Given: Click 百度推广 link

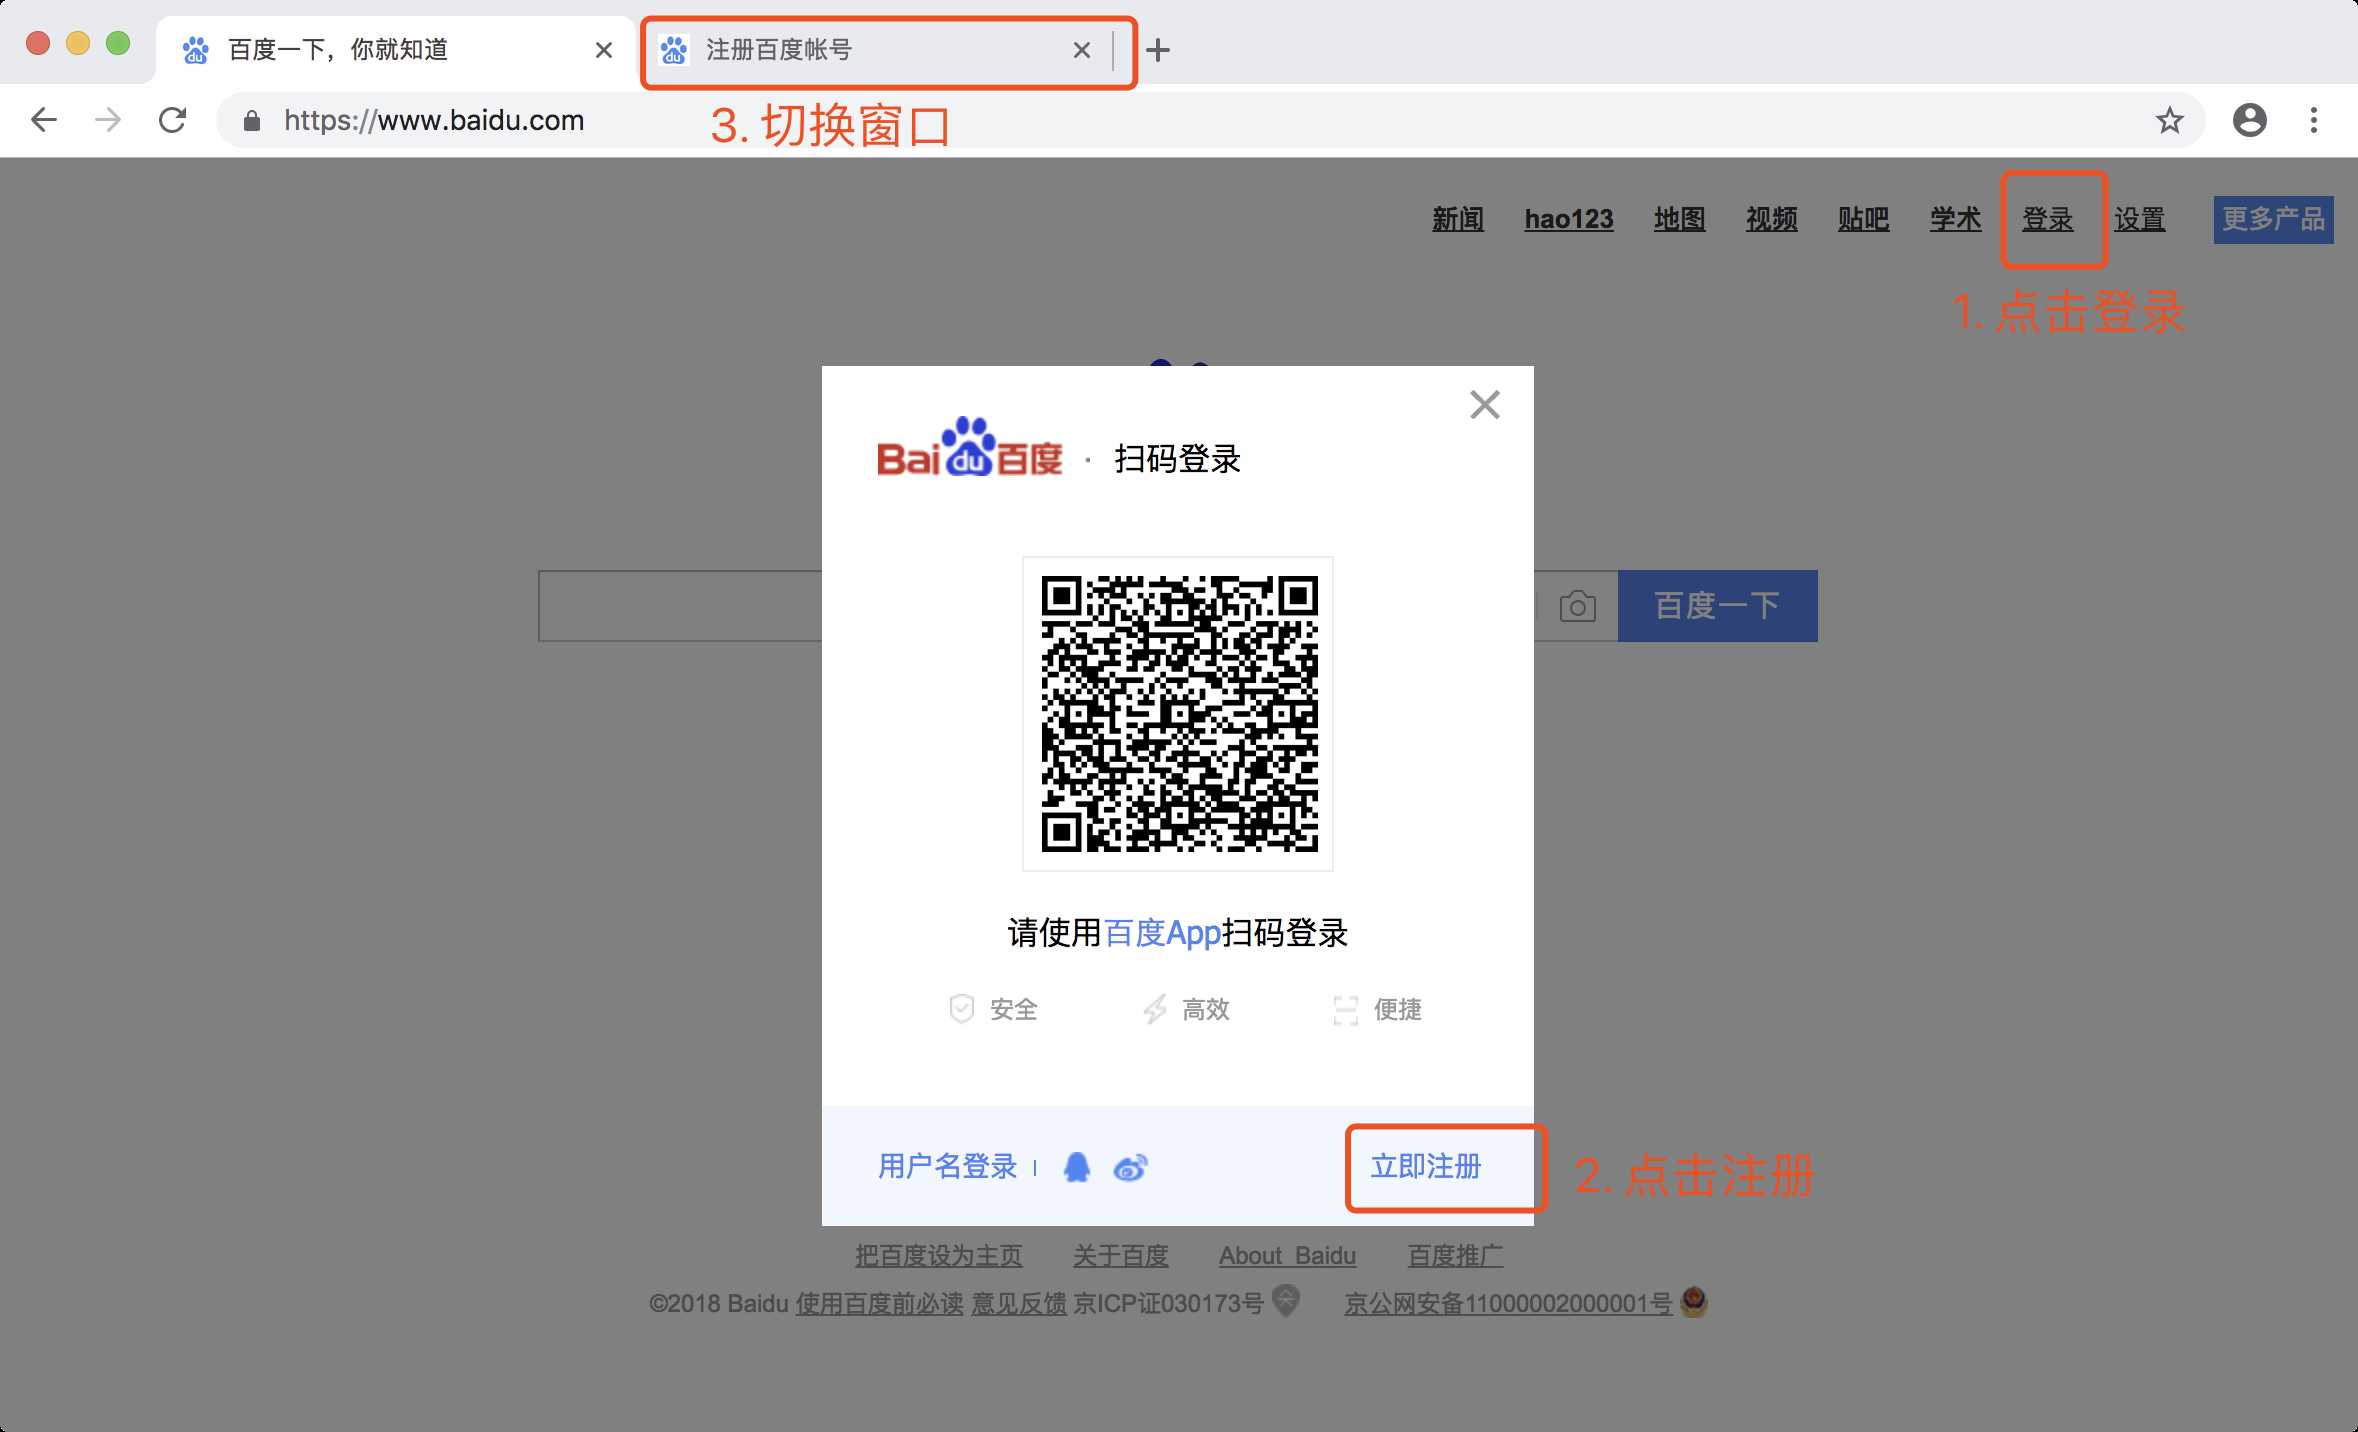Looking at the screenshot, I should click(1455, 1256).
